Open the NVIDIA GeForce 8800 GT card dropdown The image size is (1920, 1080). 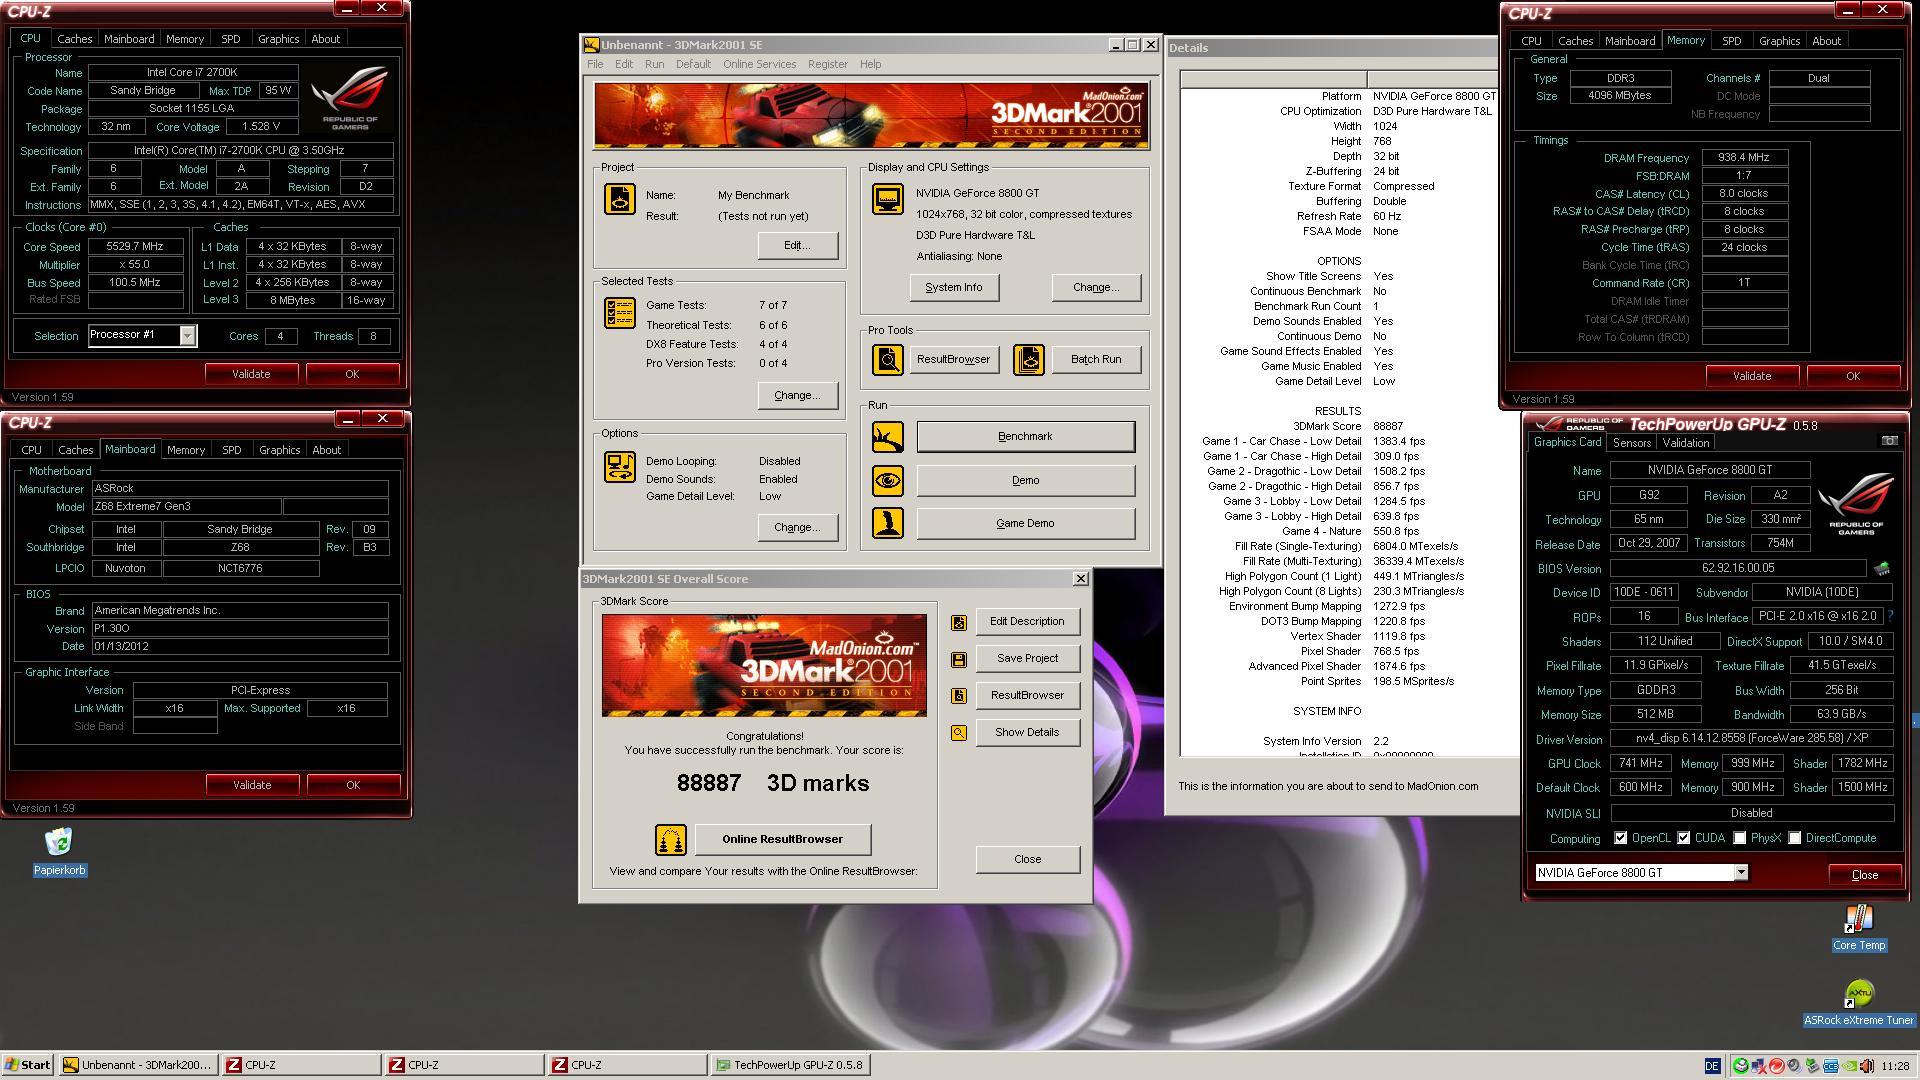pyautogui.click(x=1740, y=873)
